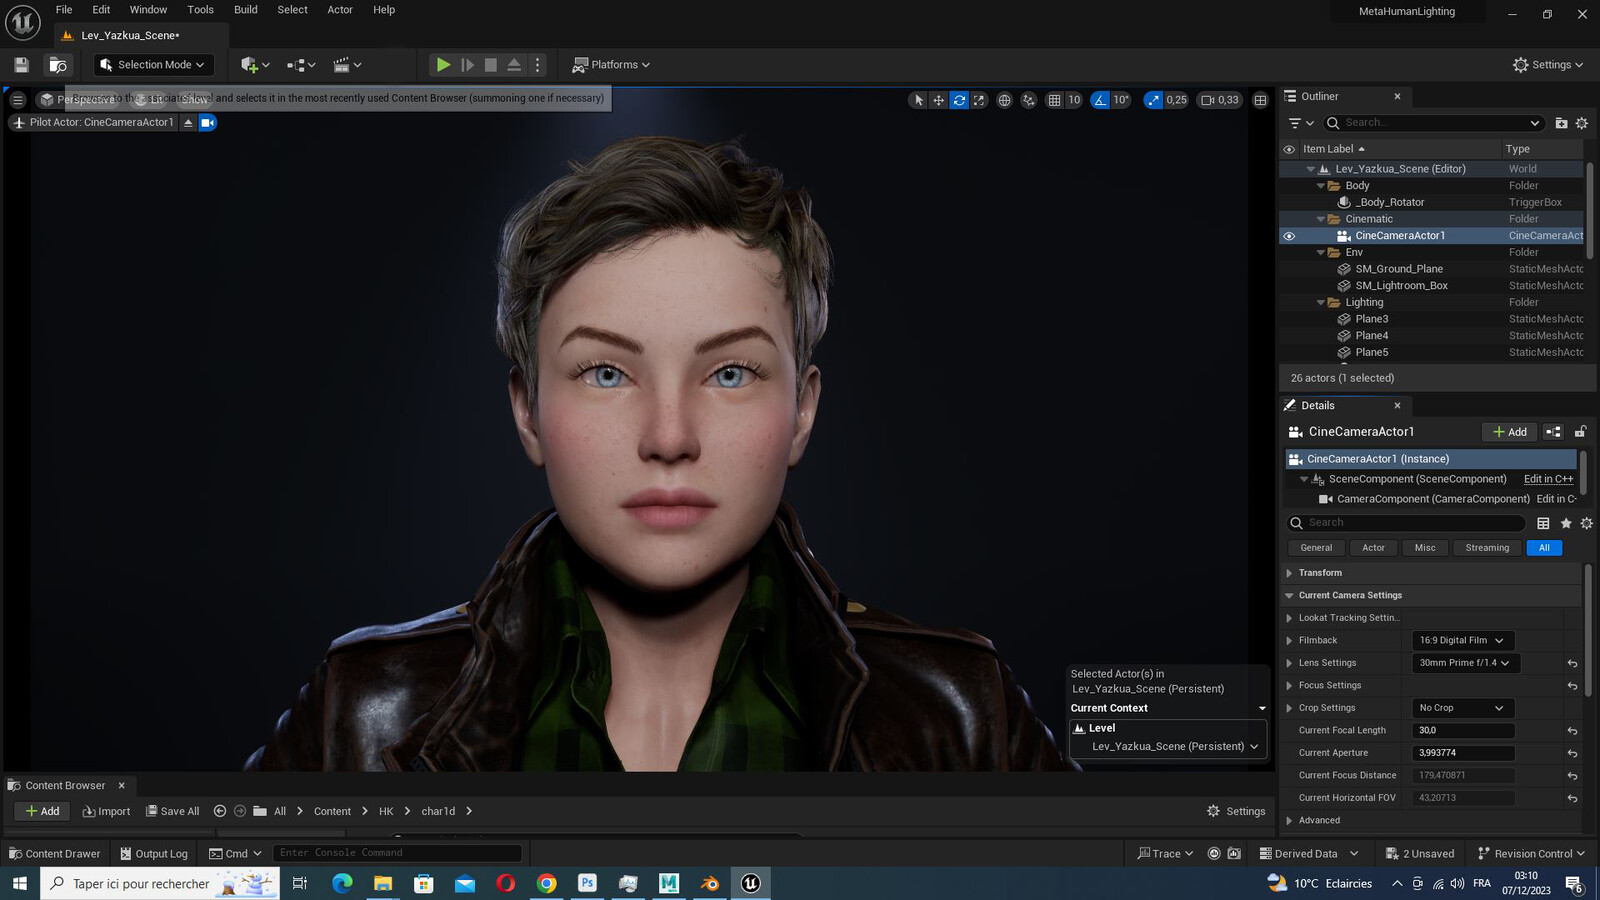Viewport: 1600px width, 900px height.
Task: Open the Browse to asset icon
Action: click(58, 65)
